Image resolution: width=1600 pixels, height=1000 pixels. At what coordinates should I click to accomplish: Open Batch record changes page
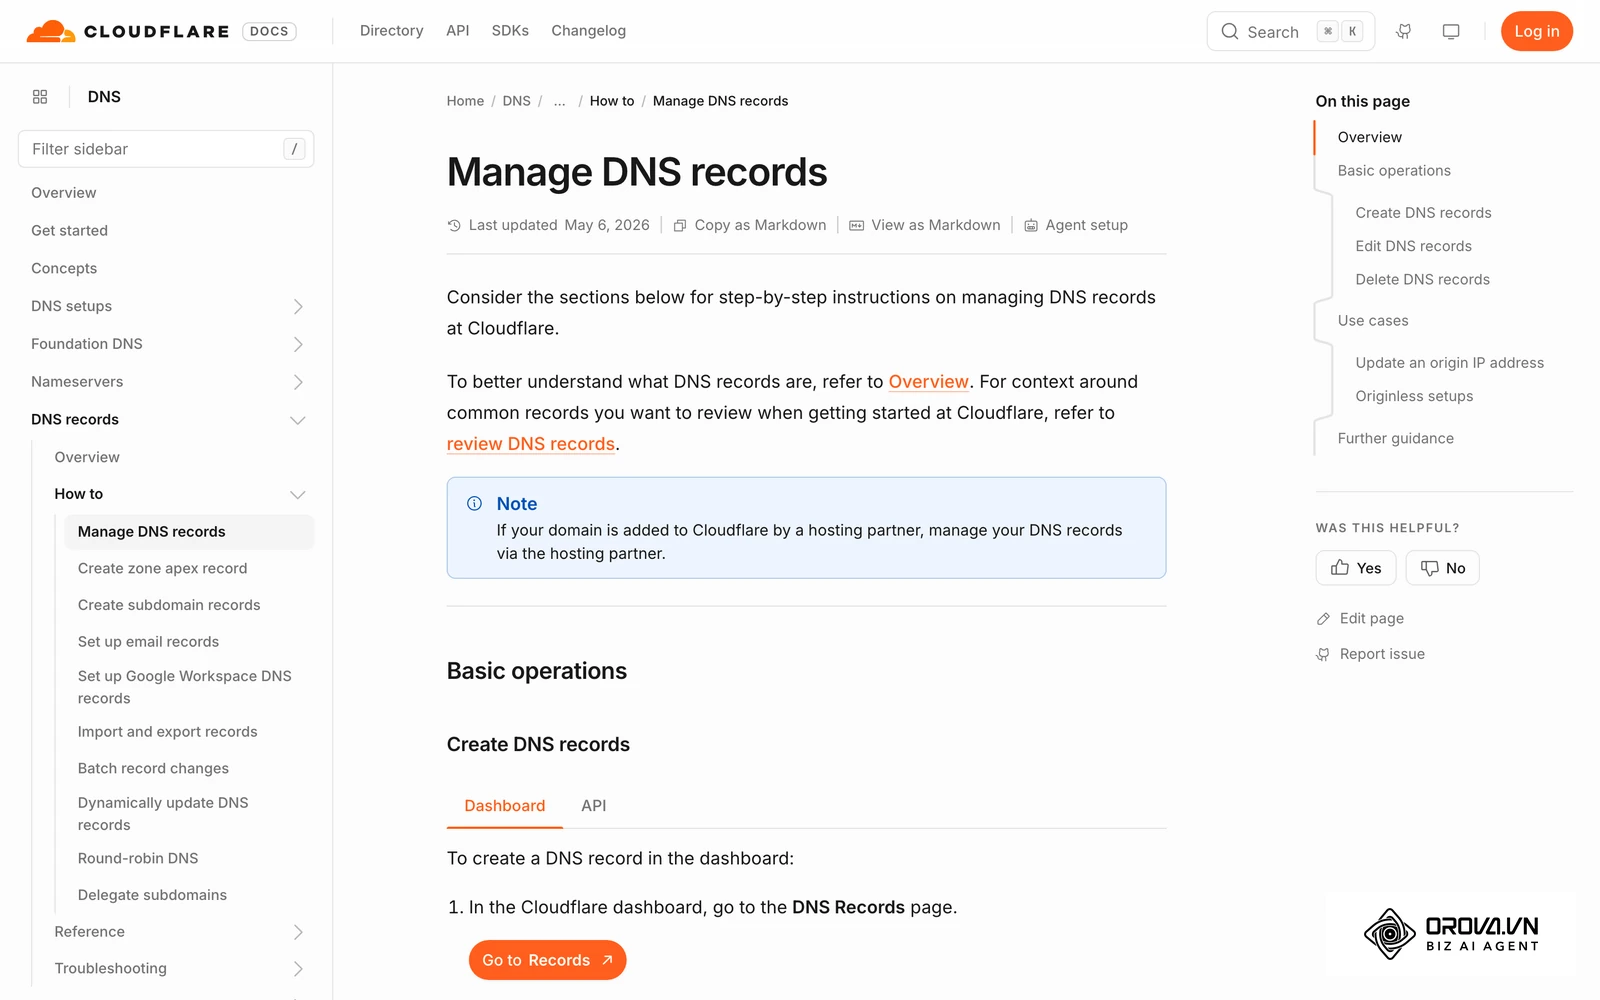154,769
